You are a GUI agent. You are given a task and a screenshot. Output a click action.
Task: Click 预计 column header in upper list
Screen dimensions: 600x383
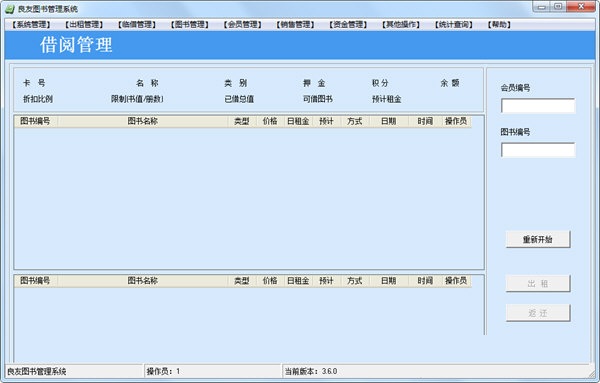point(326,121)
